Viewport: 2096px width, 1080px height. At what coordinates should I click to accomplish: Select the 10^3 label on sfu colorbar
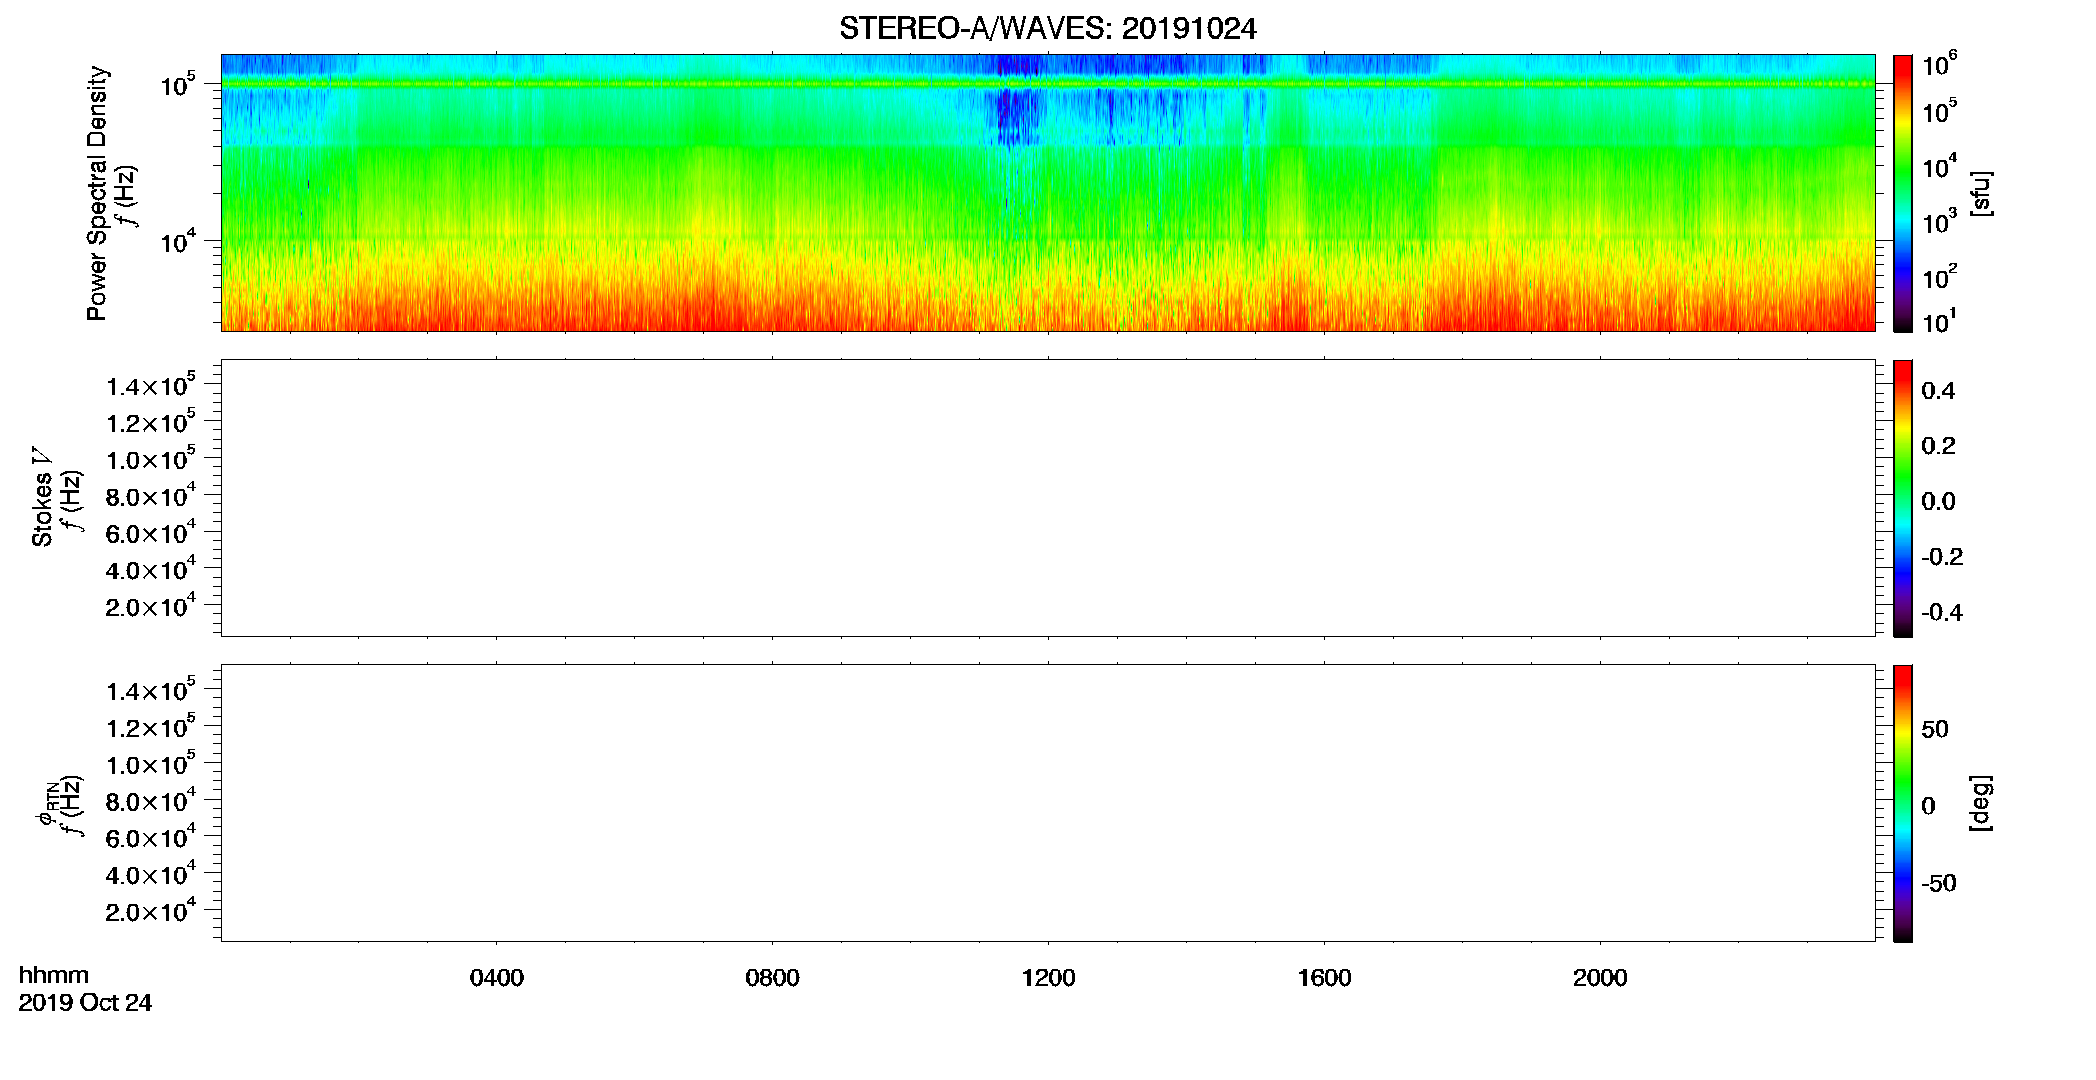1940,221
